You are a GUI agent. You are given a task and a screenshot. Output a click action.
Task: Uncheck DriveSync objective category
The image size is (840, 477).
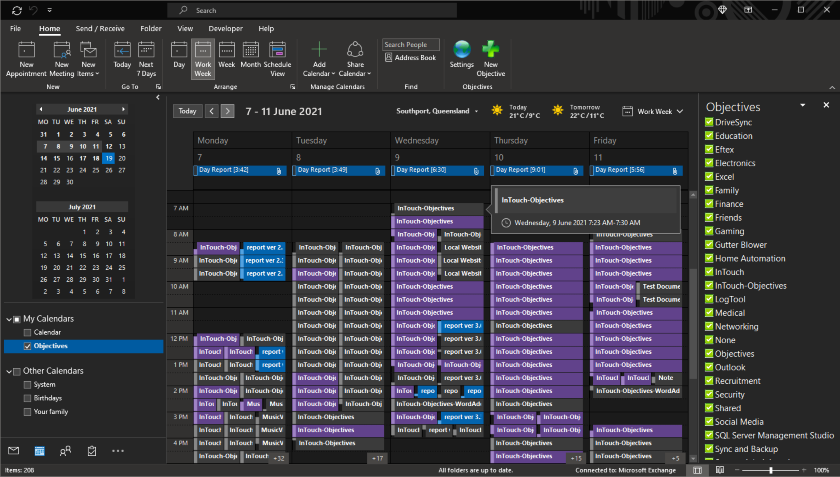[x=709, y=122]
